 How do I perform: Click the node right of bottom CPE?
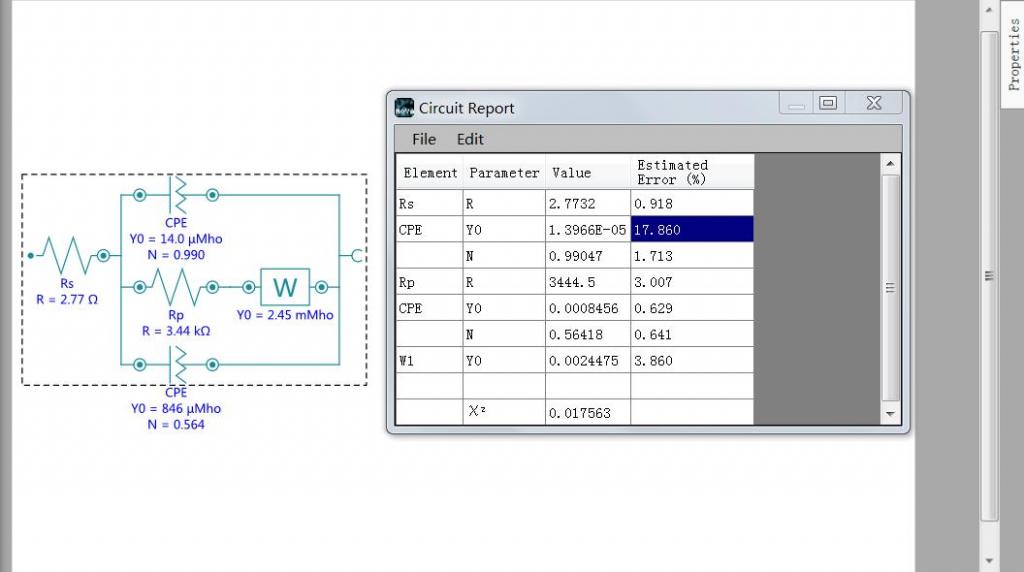tap(212, 364)
